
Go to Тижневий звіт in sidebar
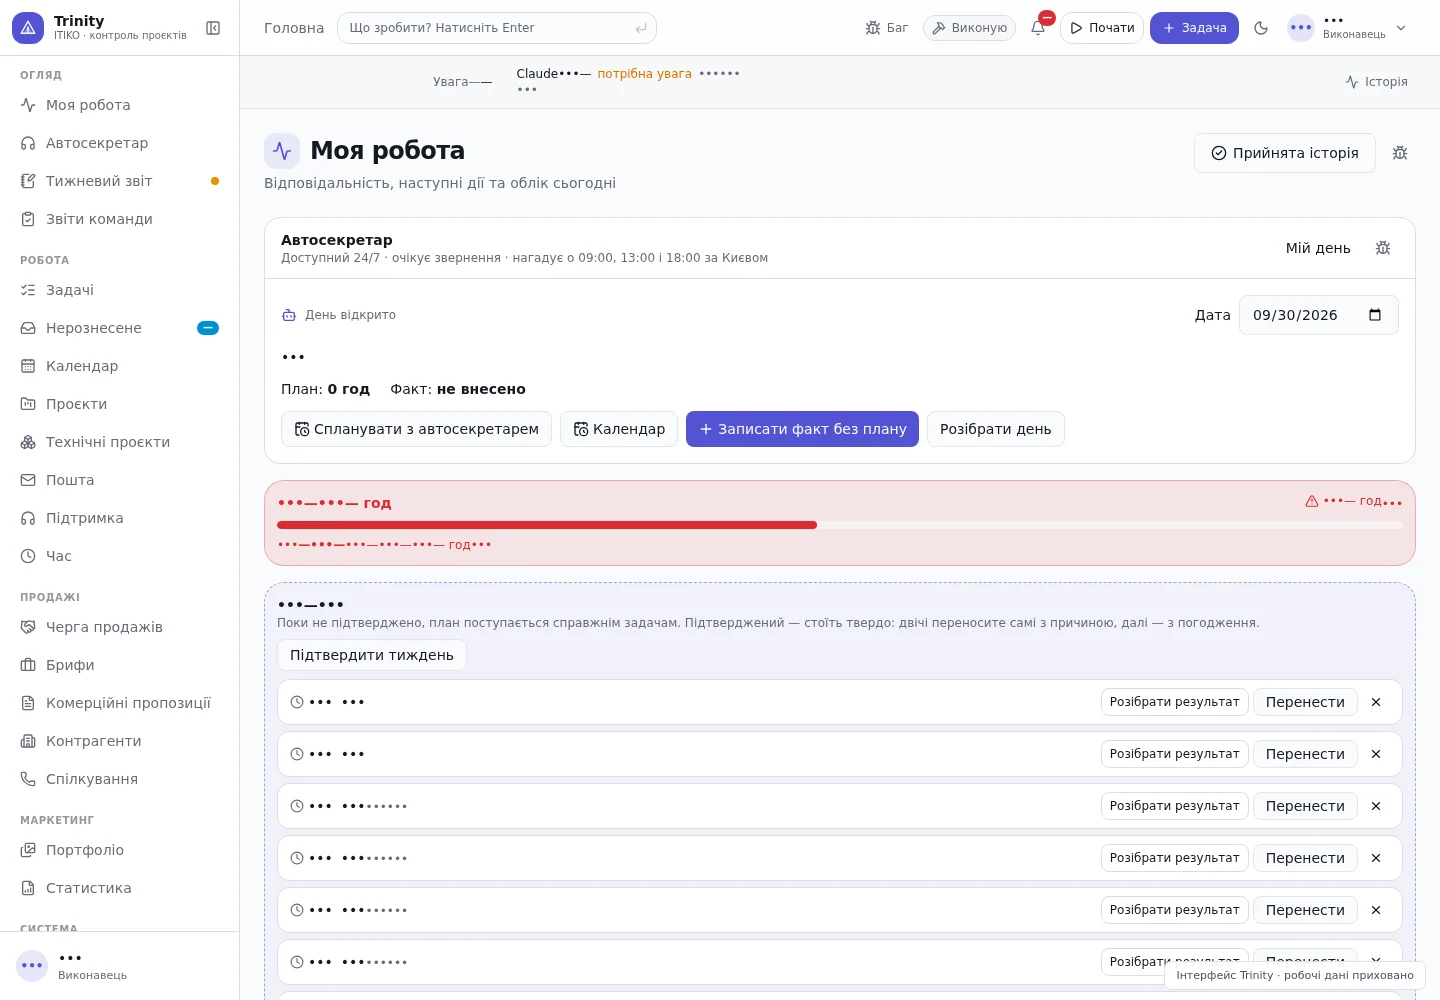[x=120, y=181]
